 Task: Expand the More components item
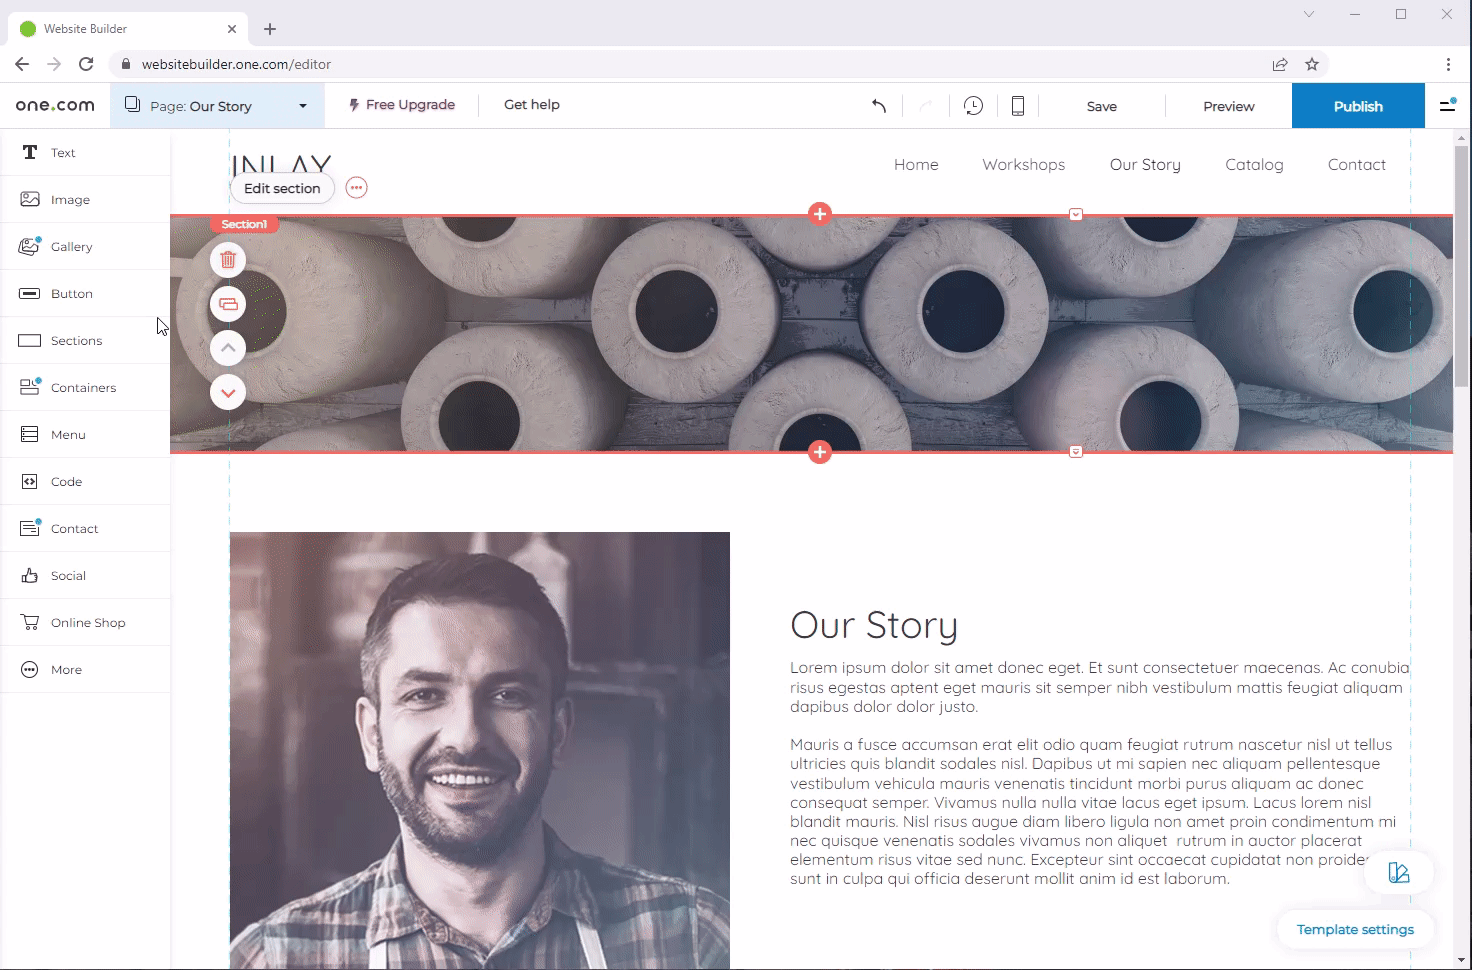click(x=66, y=670)
